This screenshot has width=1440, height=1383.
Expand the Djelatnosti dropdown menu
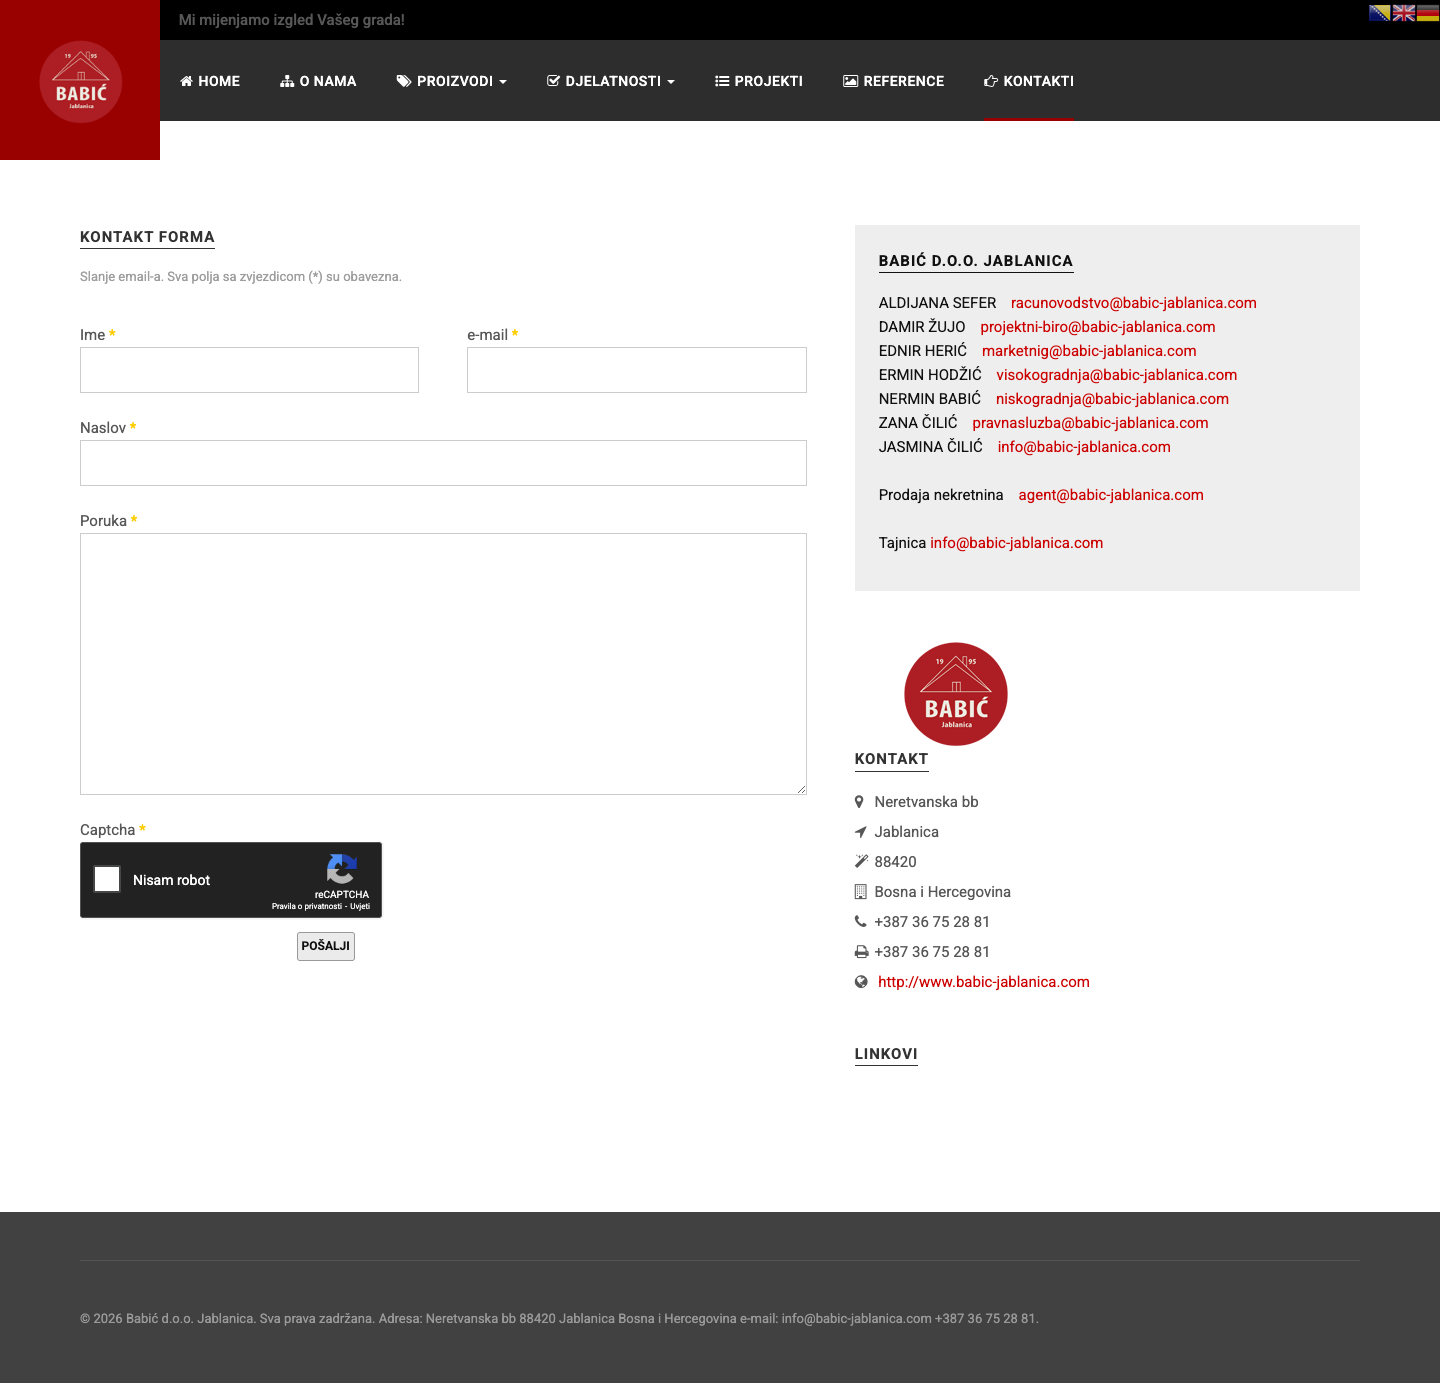611,81
